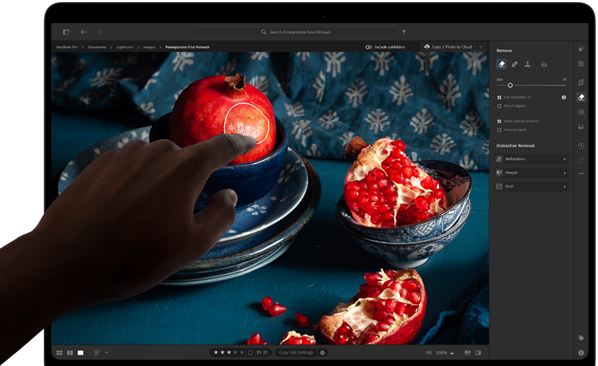This screenshot has width=598, height=366.
Task: Open the Masking circle tool
Action: 581,112
